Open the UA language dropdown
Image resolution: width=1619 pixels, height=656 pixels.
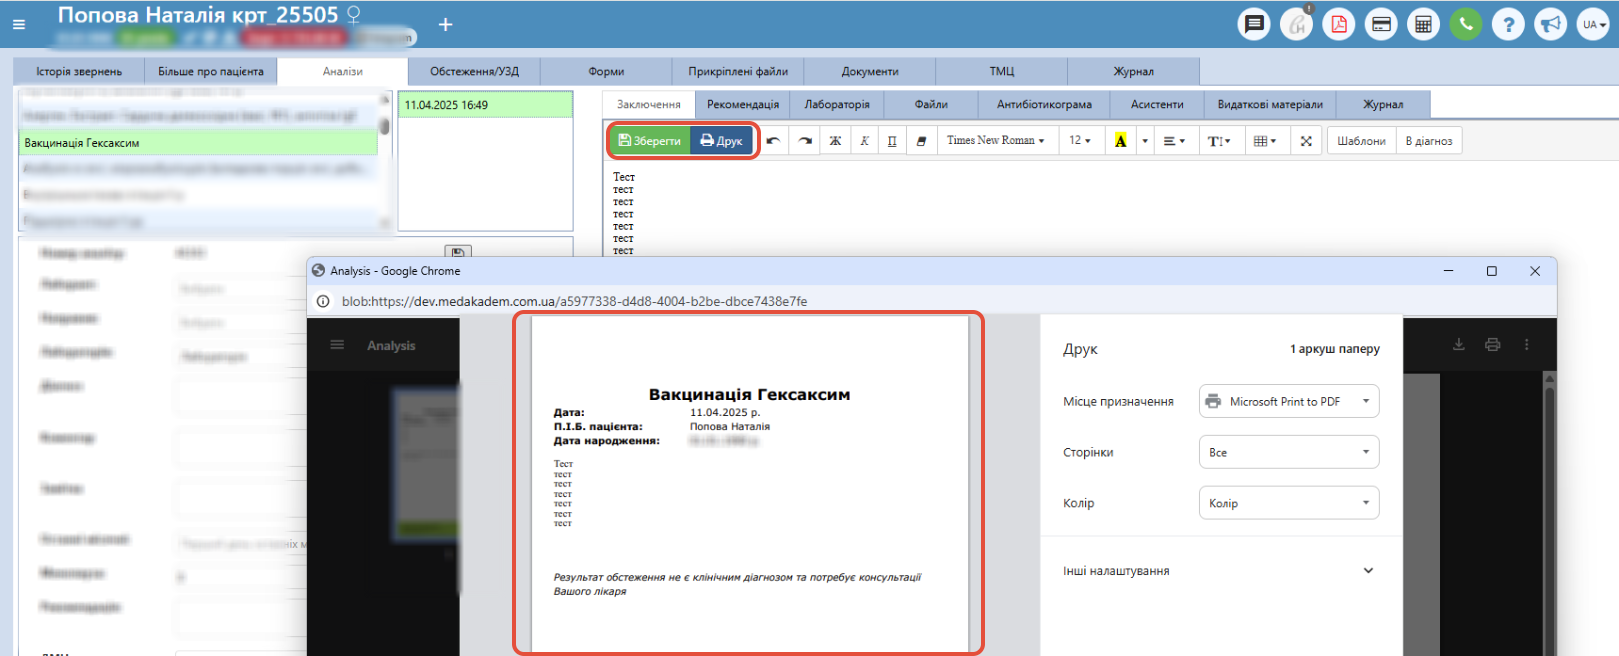coord(1593,24)
